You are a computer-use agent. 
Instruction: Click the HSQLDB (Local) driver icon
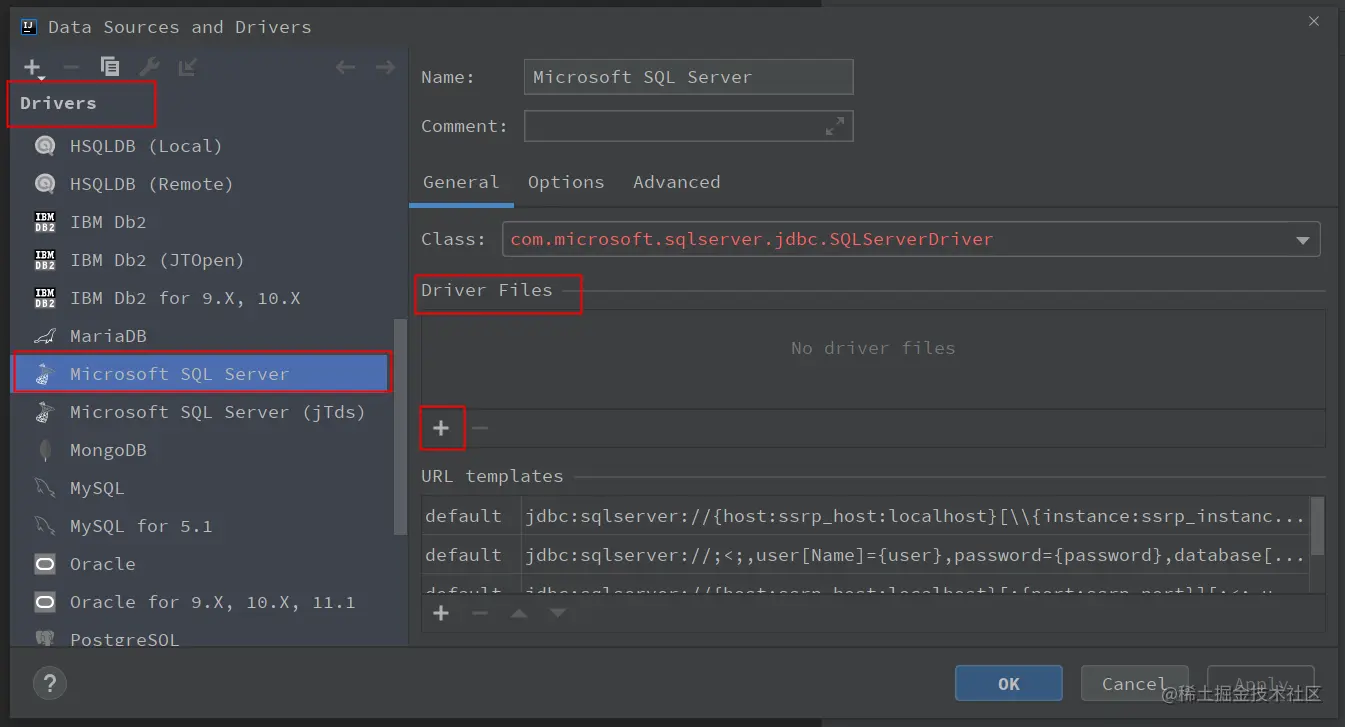coord(45,146)
